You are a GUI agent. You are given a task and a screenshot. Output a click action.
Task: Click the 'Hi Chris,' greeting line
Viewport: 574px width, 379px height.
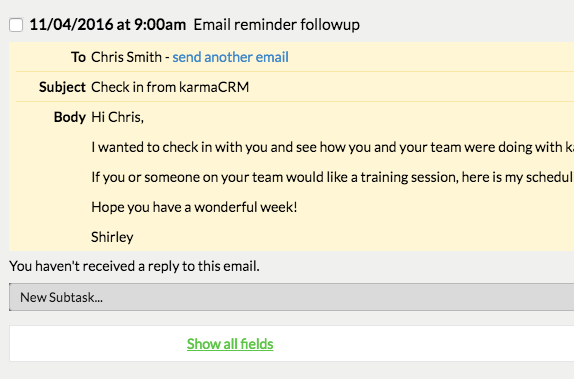point(118,117)
